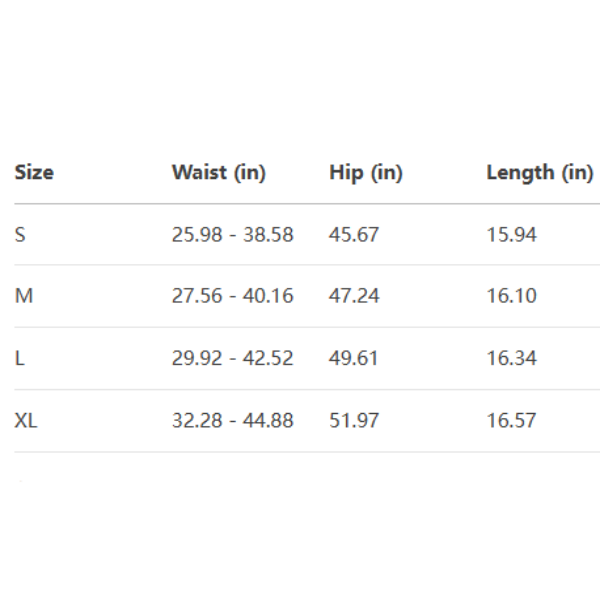This screenshot has height=600, width=600.
Task: Click hip value 51.97
Action: tap(354, 420)
